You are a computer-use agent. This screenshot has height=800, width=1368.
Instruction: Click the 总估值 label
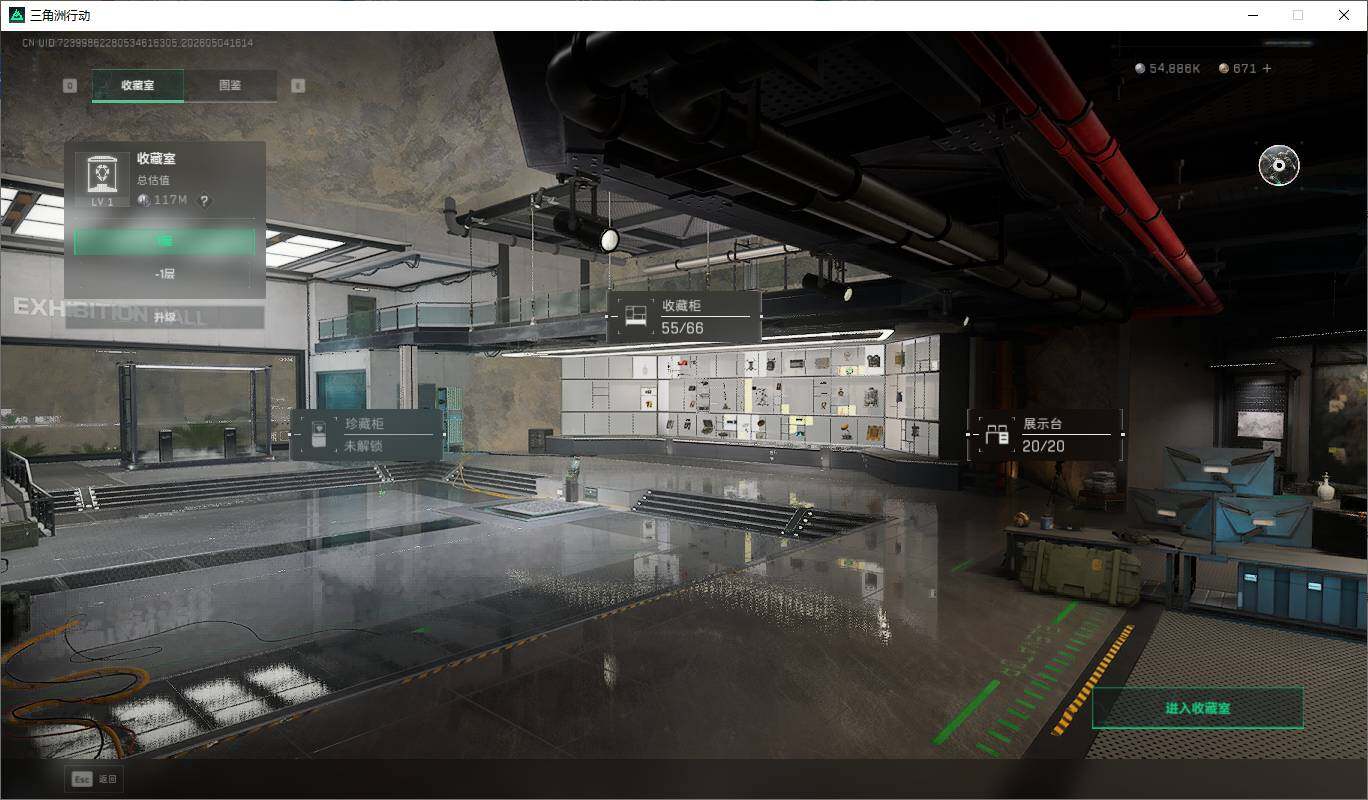pyautogui.click(x=153, y=181)
